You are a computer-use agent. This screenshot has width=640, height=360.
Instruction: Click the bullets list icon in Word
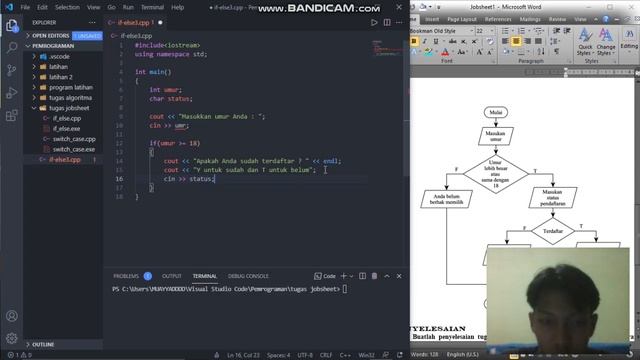click(x=506, y=31)
